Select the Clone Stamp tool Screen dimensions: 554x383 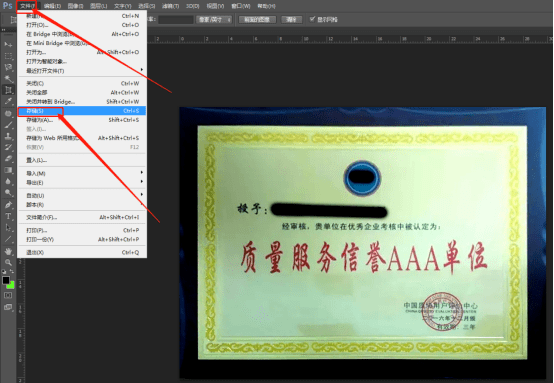pyautogui.click(x=8, y=136)
